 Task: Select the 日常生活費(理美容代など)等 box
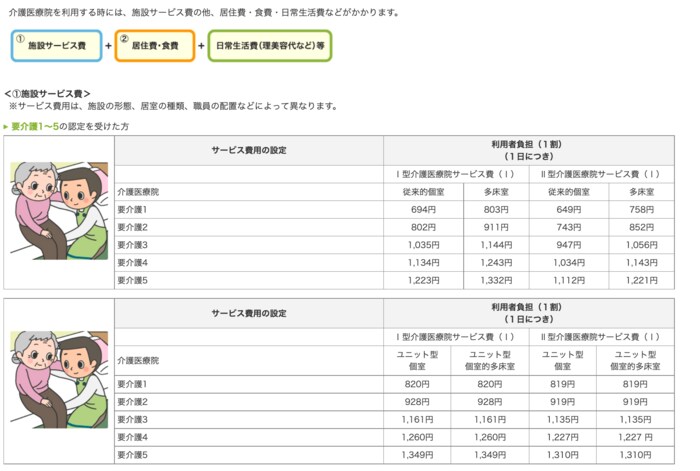point(270,46)
